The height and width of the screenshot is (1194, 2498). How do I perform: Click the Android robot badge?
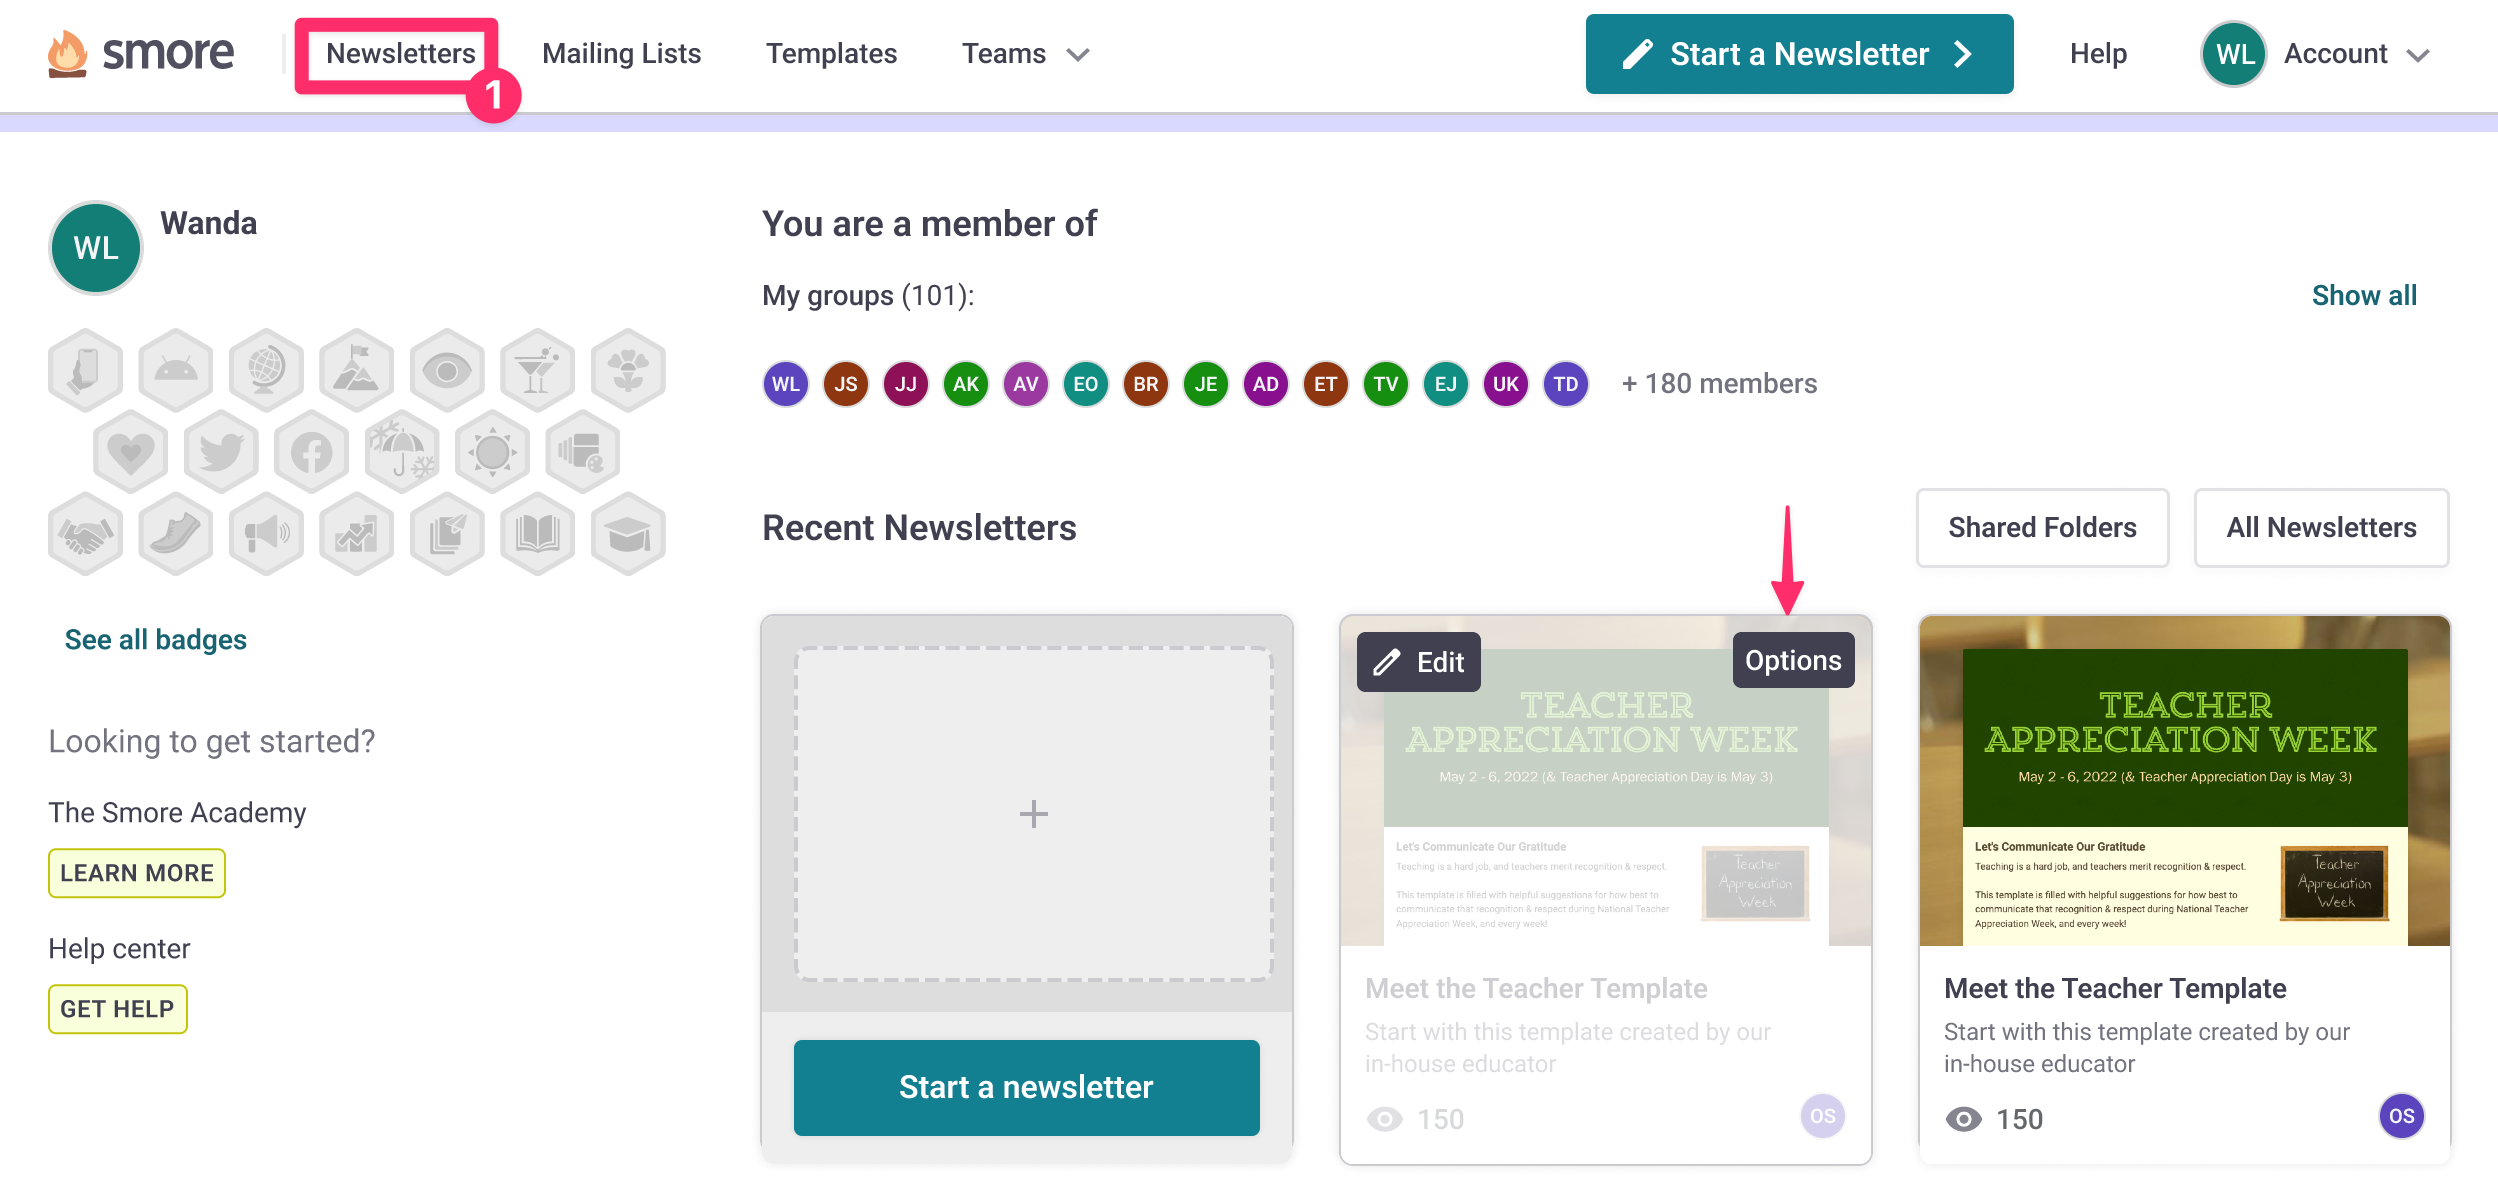click(176, 370)
